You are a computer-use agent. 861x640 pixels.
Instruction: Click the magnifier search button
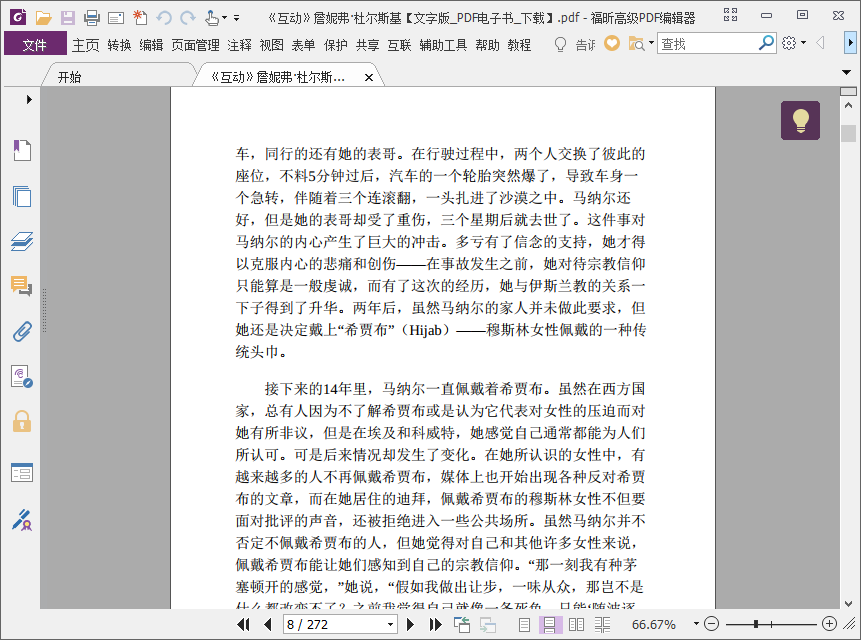tap(766, 43)
